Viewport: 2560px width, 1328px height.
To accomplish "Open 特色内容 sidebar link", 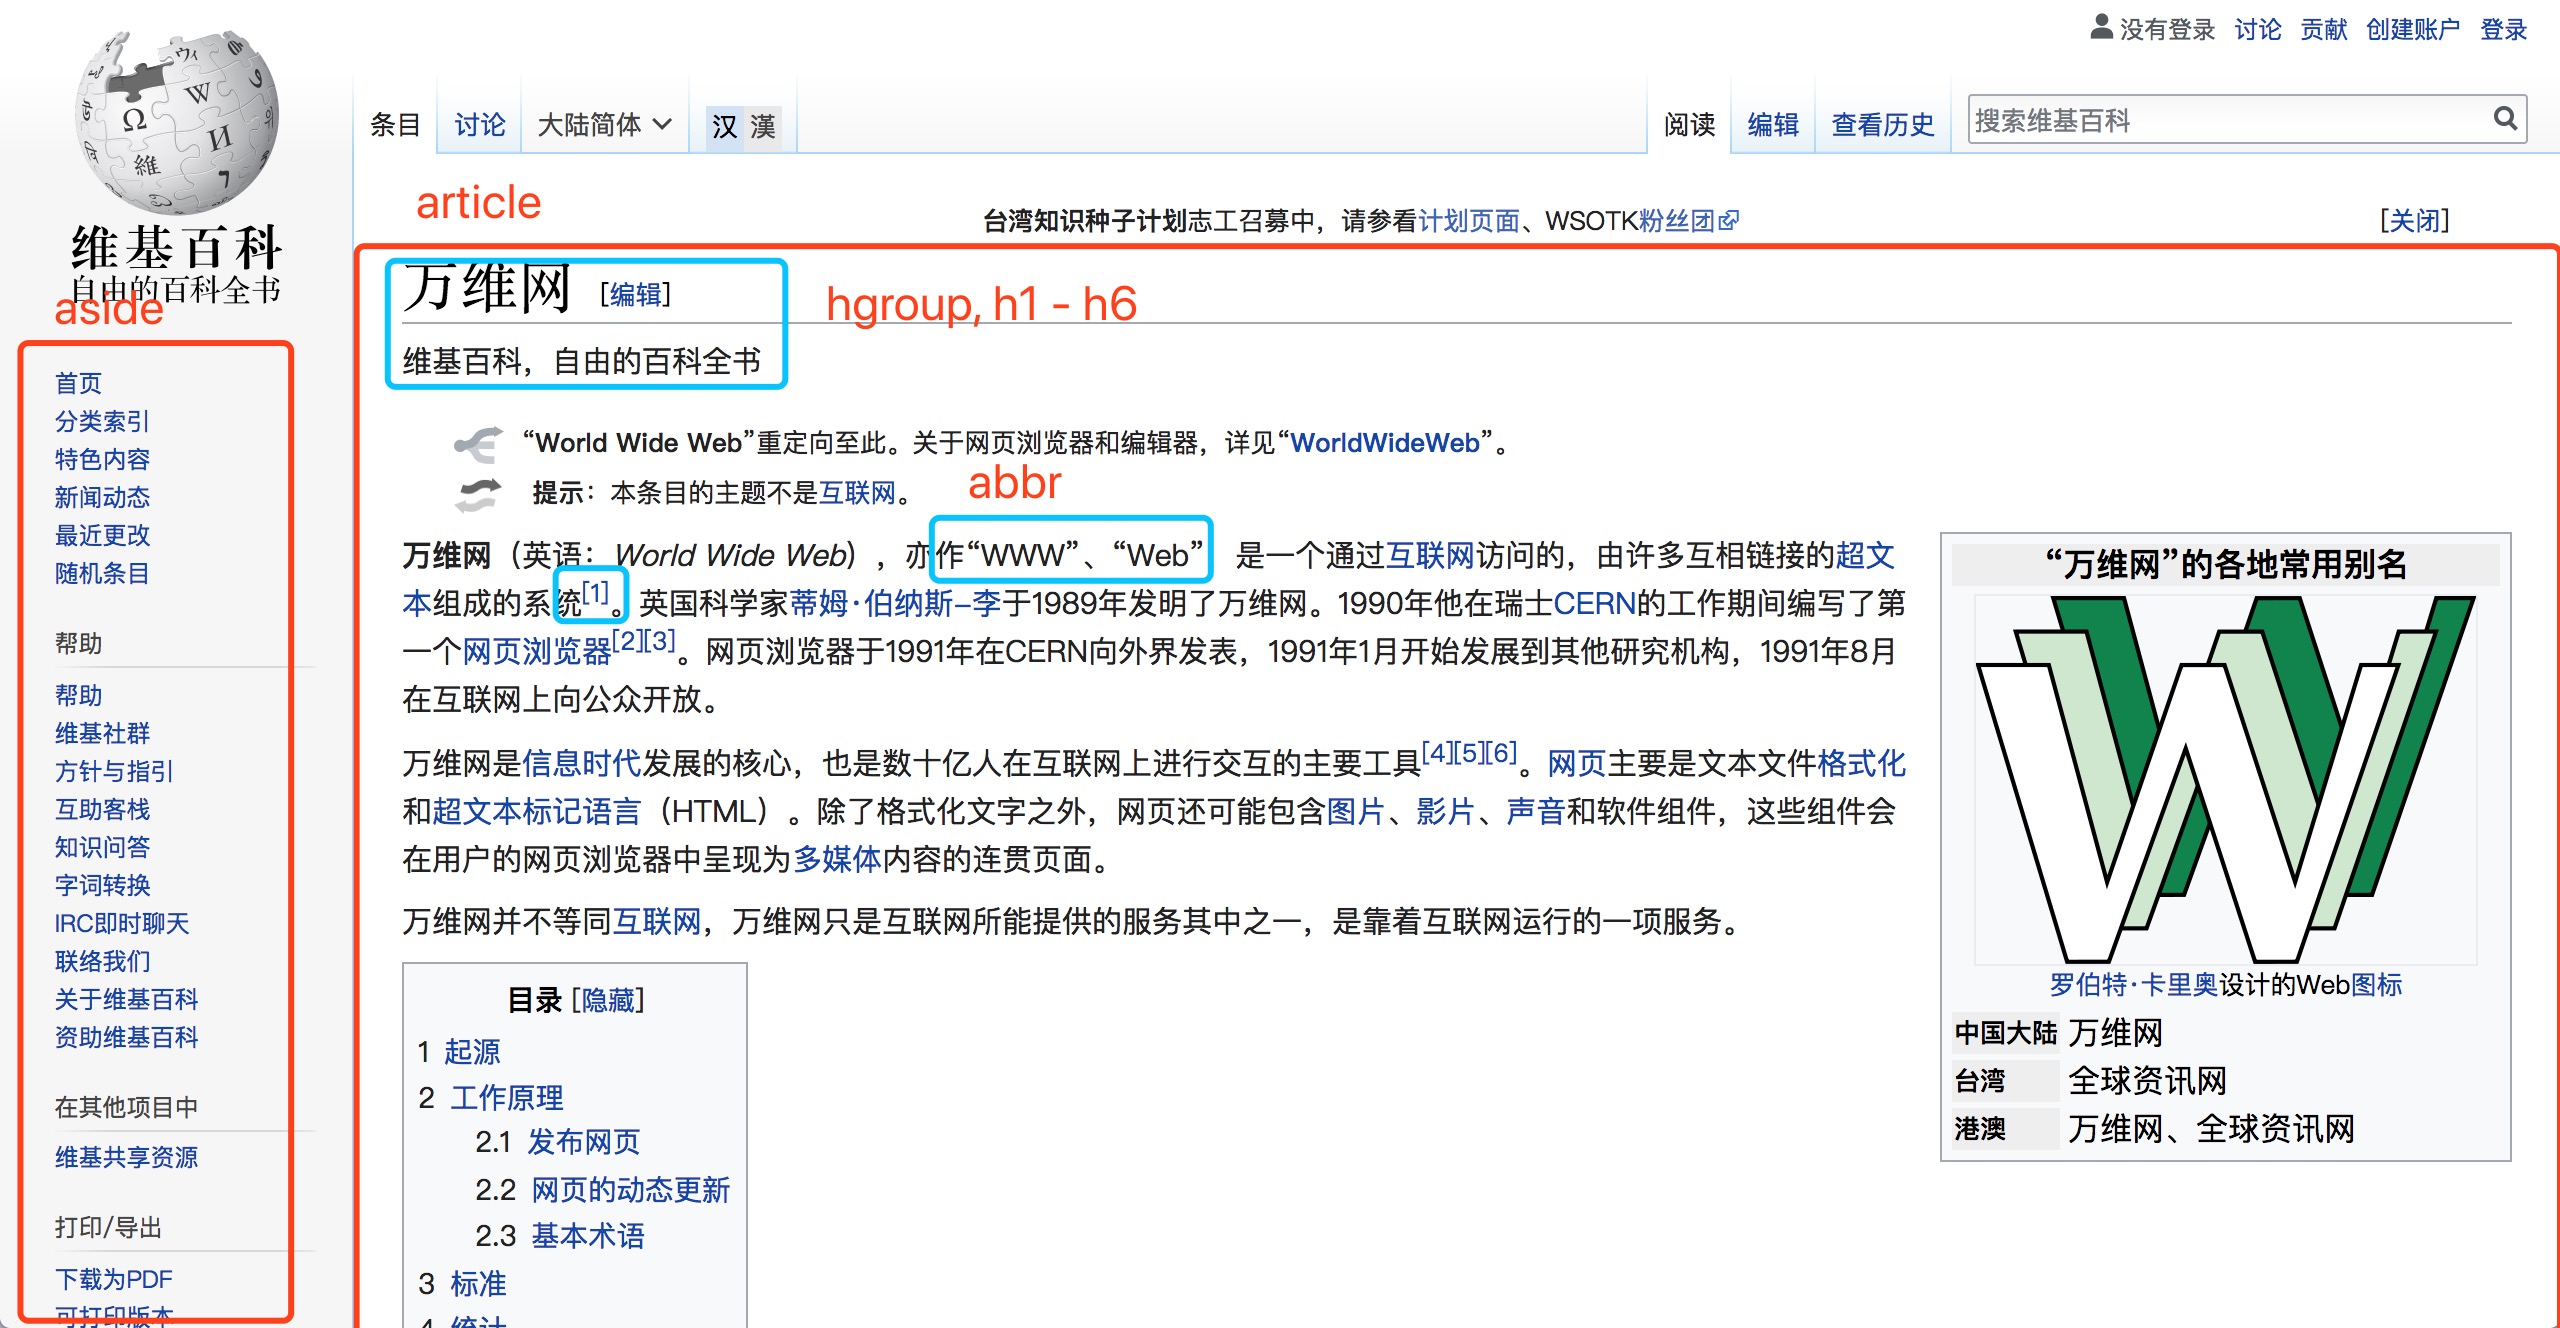I will [102, 459].
